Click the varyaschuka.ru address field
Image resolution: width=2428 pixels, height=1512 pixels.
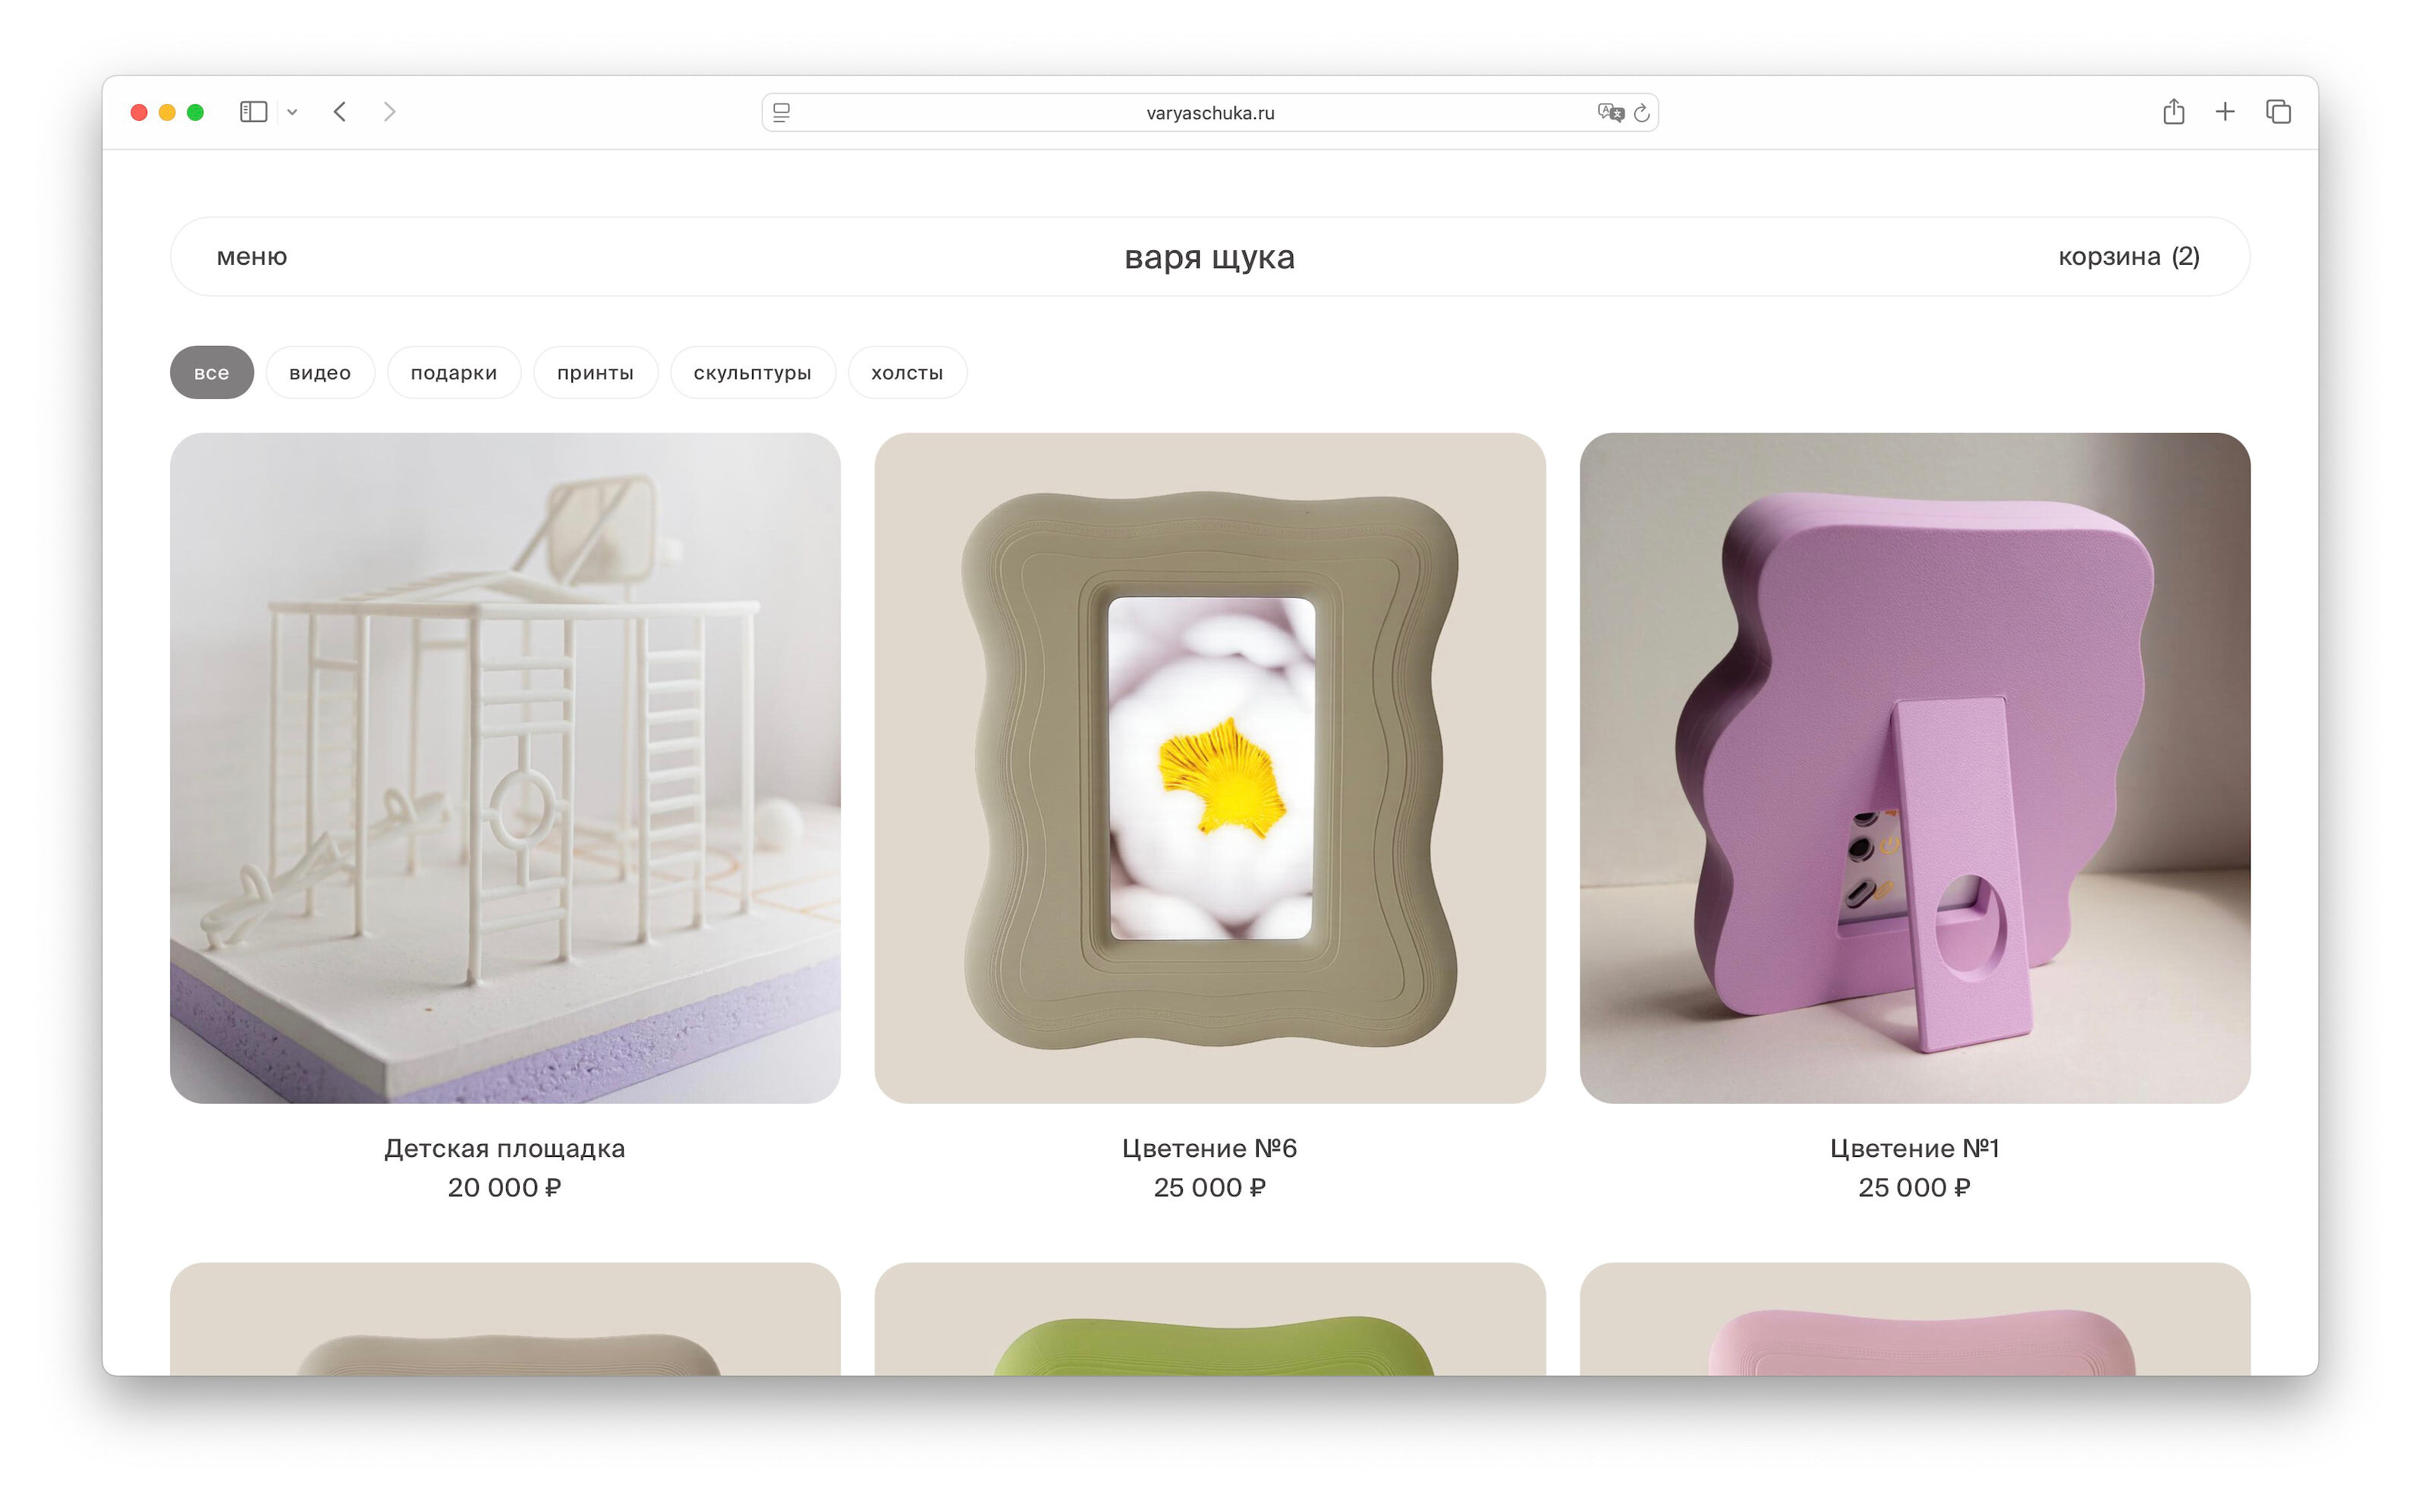coord(1210,113)
